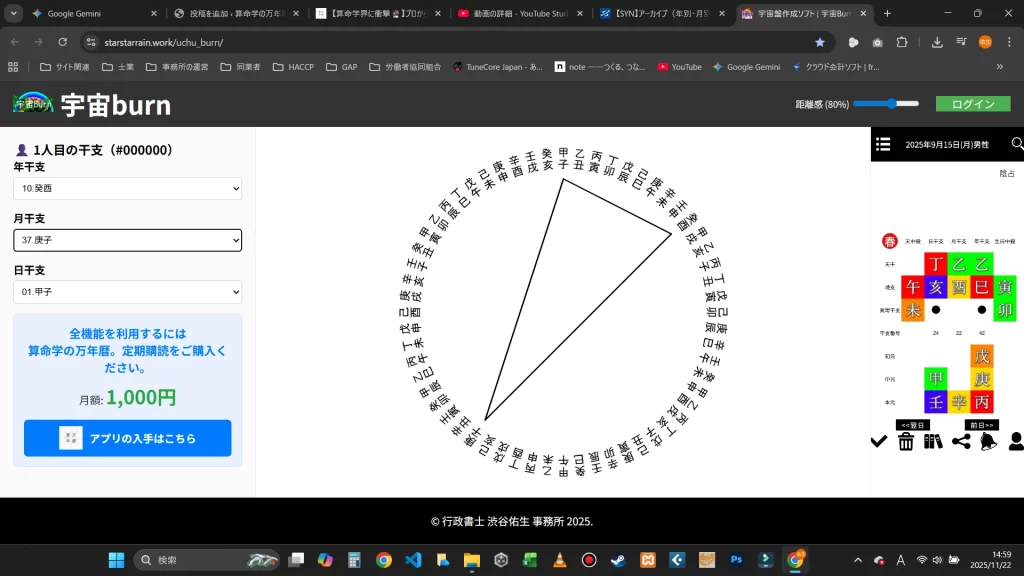Image resolution: width=1024 pixels, height=576 pixels.
Task: Open the 年干支 dropdown showing 10.癸酉
Action: pyautogui.click(x=127, y=188)
